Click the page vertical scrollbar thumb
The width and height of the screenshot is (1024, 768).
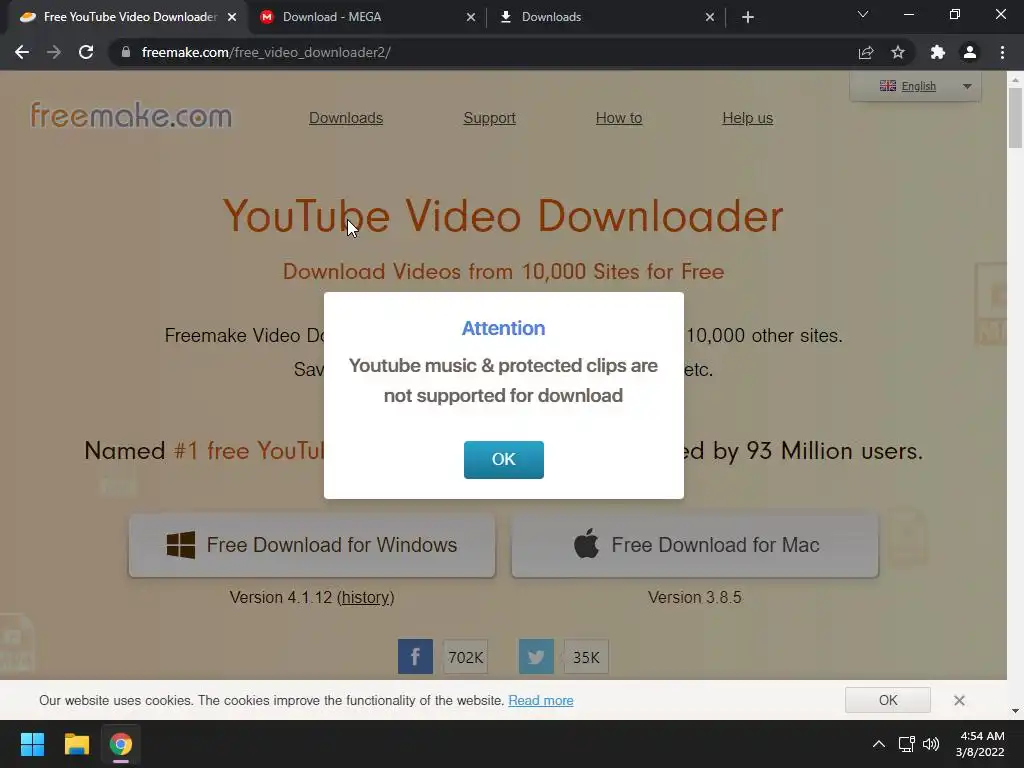[x=1015, y=118]
